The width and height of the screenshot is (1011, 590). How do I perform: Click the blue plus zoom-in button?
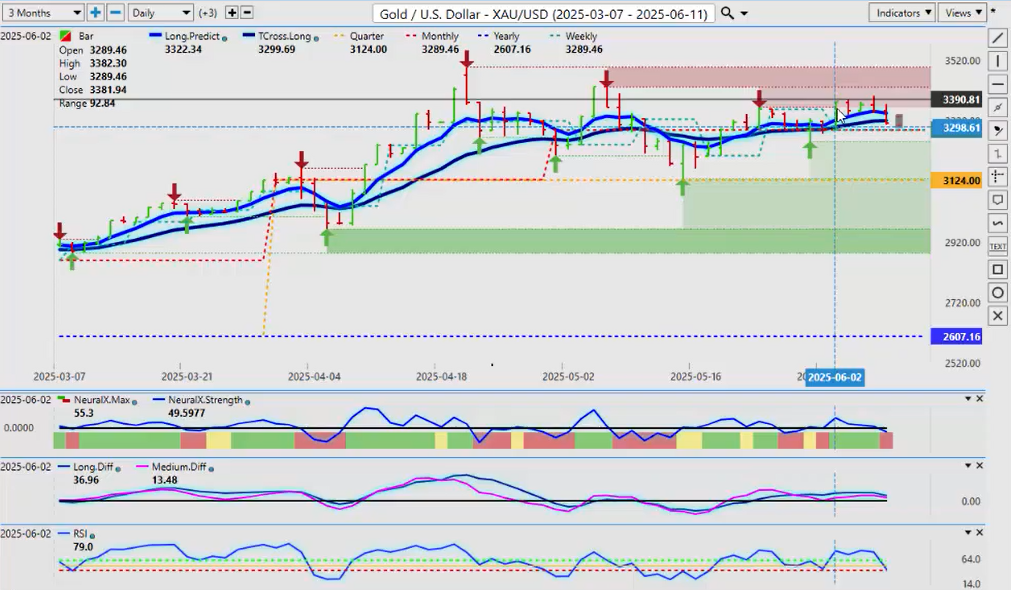pos(95,12)
